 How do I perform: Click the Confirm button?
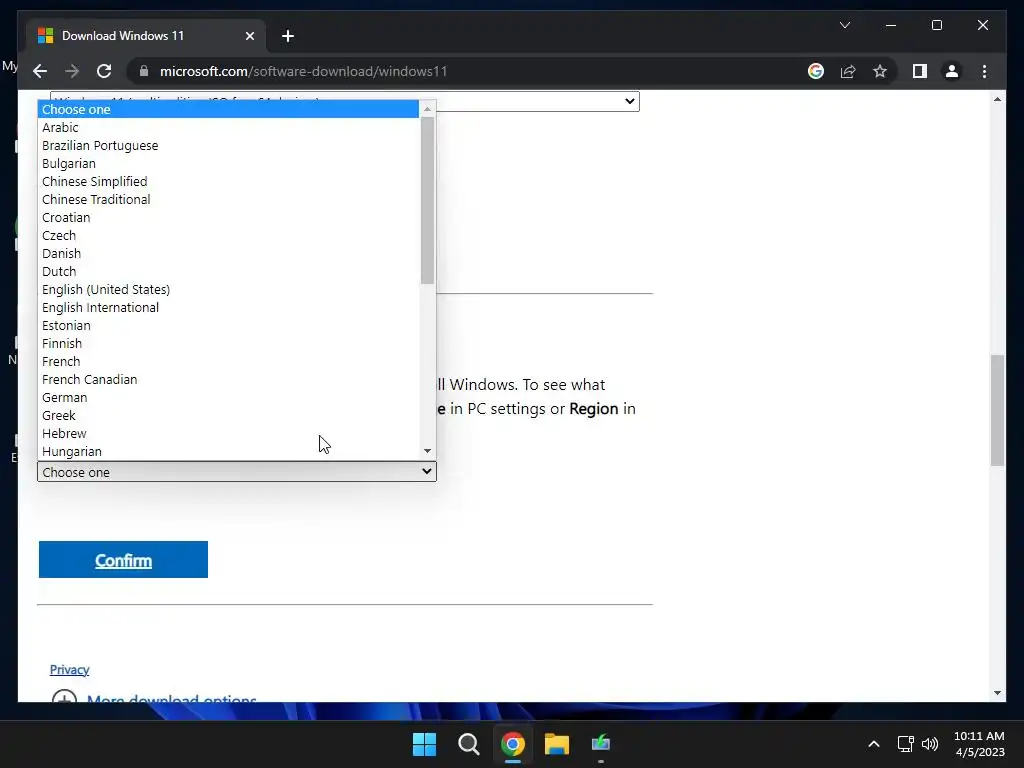(x=123, y=560)
